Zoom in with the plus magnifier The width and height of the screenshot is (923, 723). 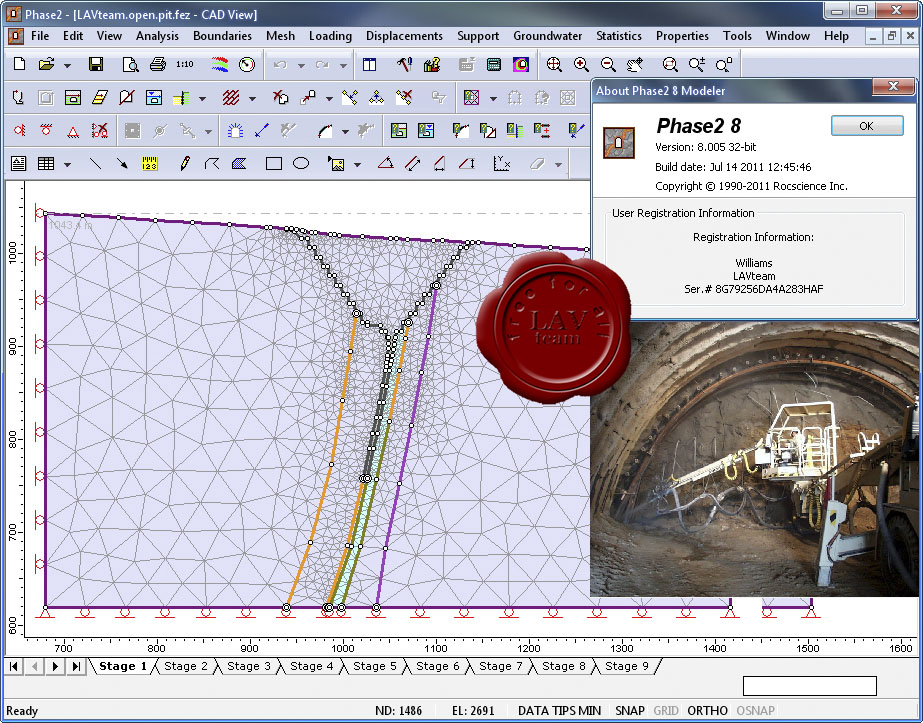click(581, 64)
